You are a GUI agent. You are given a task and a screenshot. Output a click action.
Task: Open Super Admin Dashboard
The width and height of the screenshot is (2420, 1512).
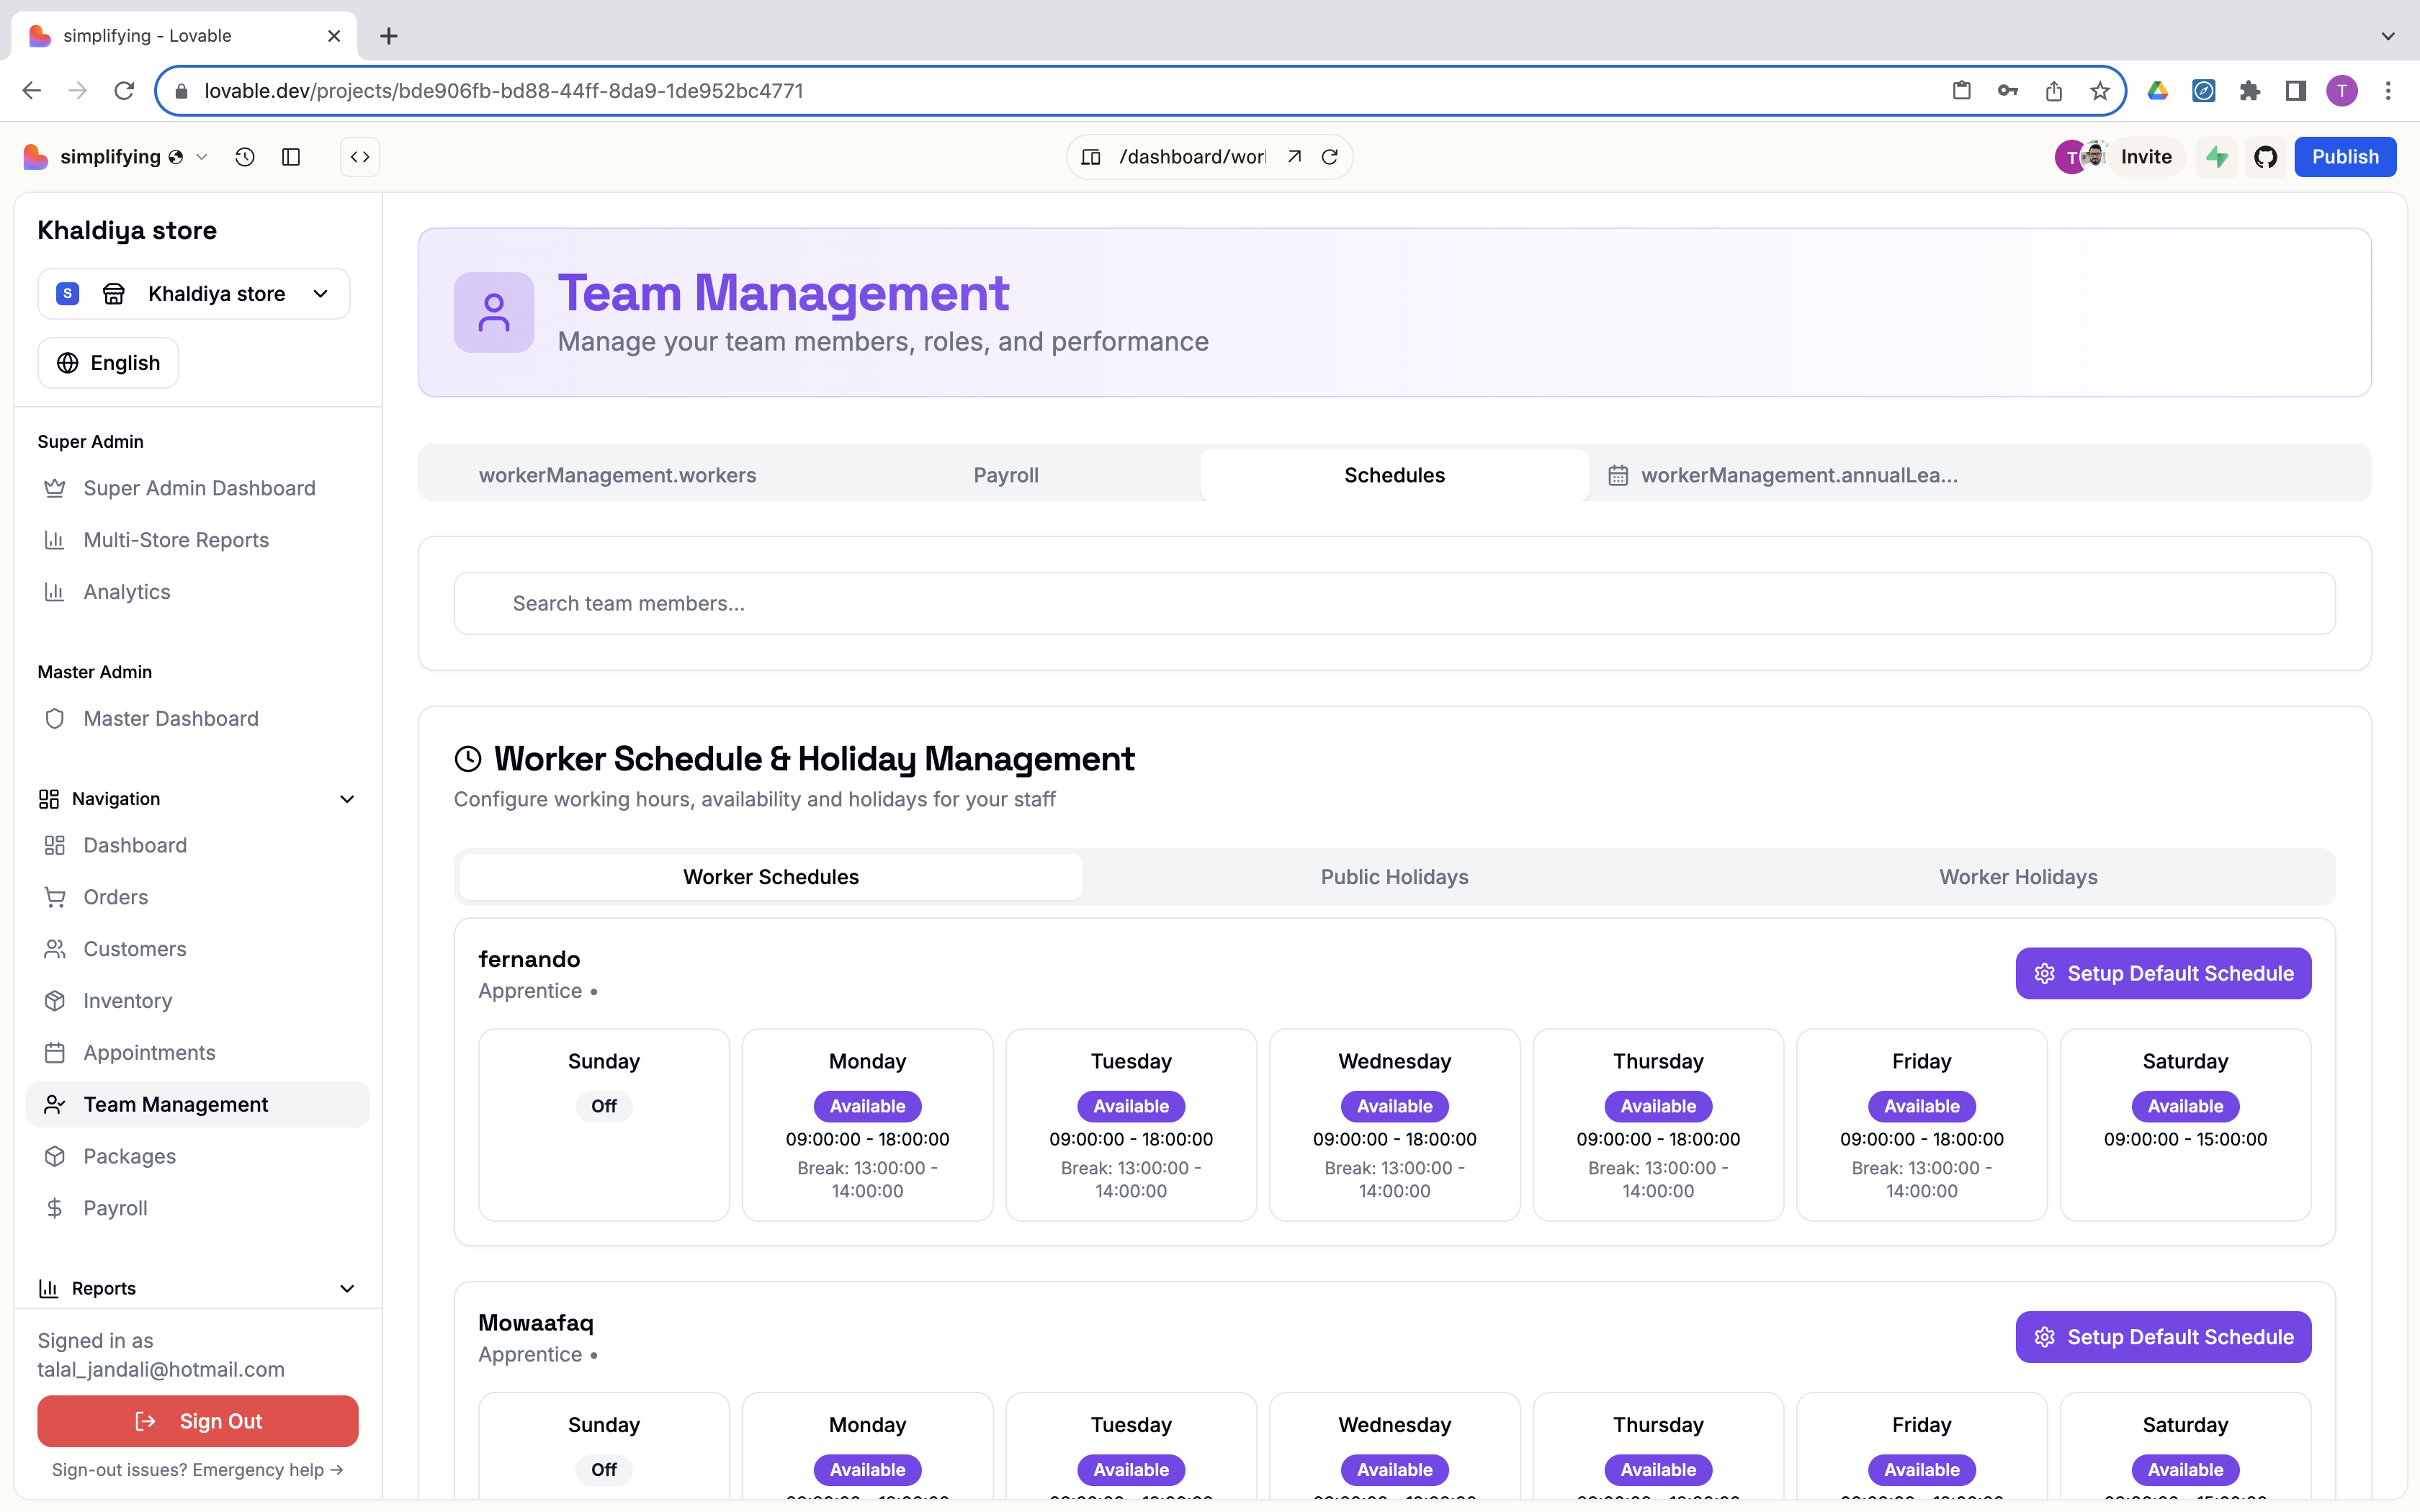coord(198,488)
